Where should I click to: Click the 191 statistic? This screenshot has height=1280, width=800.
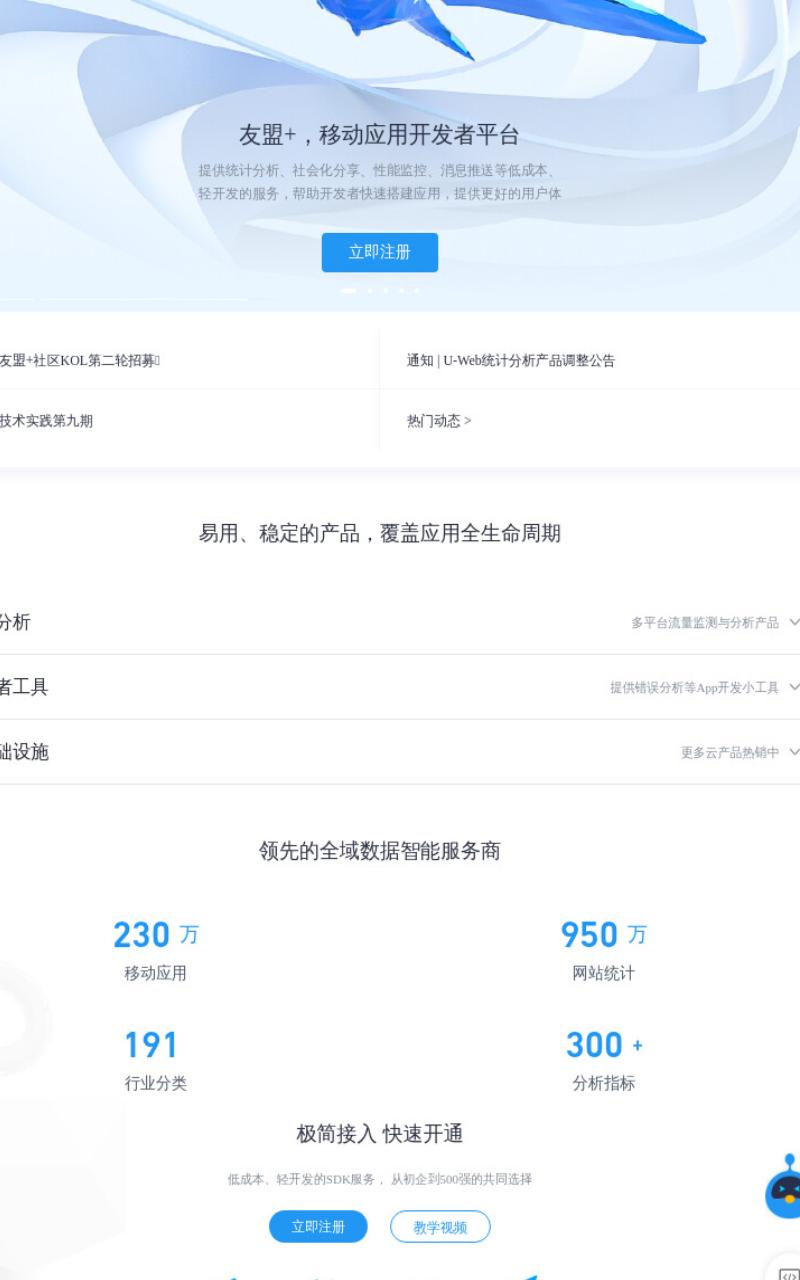pos(151,1045)
